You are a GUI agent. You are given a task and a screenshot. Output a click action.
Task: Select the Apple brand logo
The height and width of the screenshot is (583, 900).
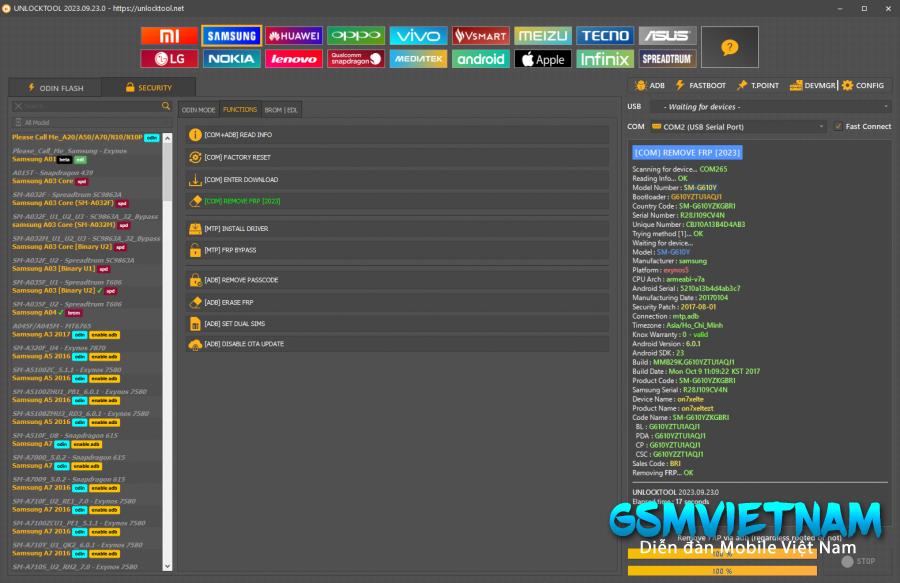pyautogui.click(x=543, y=59)
